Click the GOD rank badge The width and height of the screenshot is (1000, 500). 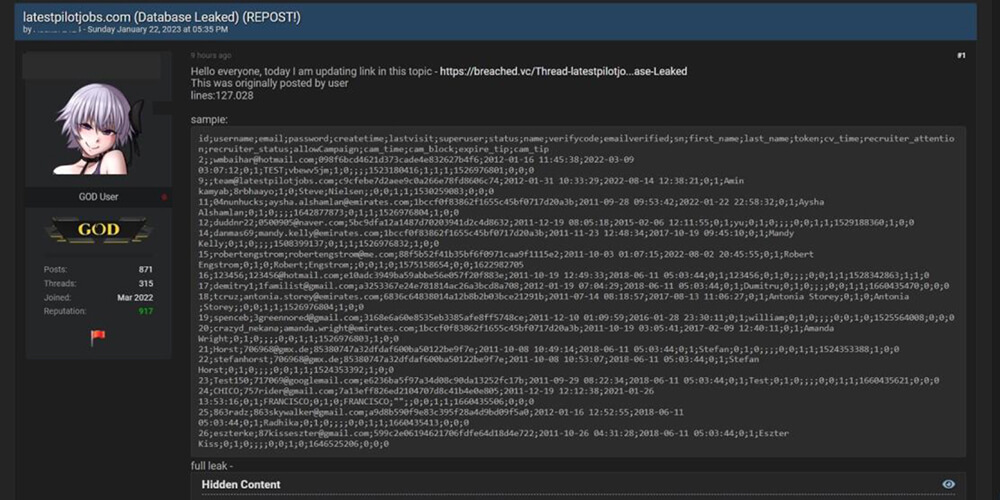(x=98, y=230)
